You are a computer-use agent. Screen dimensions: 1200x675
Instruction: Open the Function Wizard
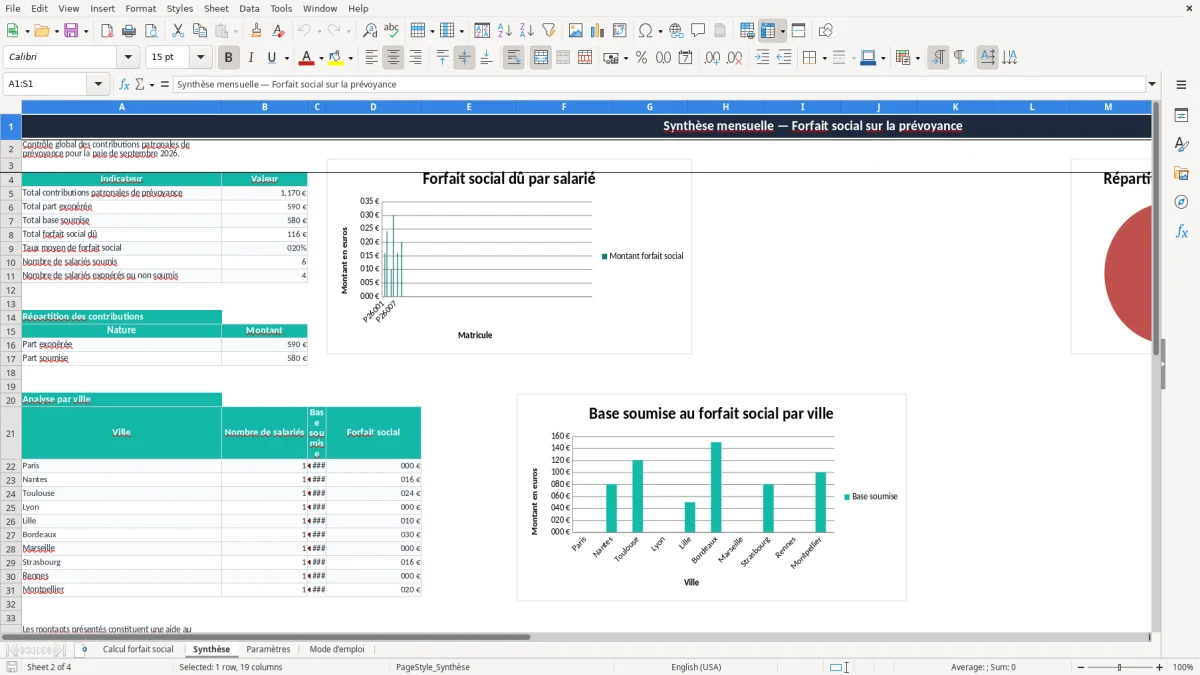(125, 84)
